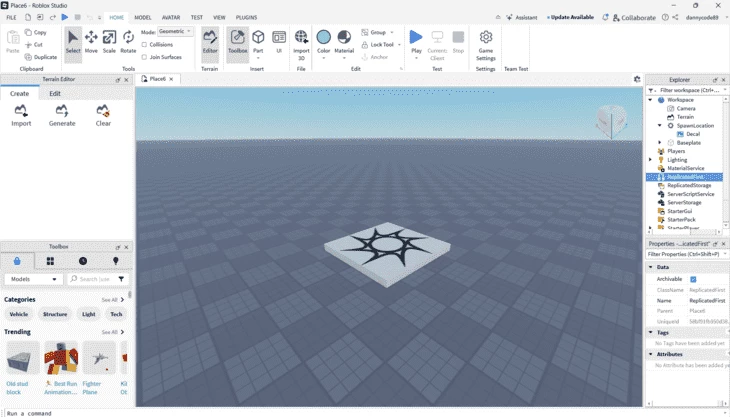Start the Play test

point(416,42)
